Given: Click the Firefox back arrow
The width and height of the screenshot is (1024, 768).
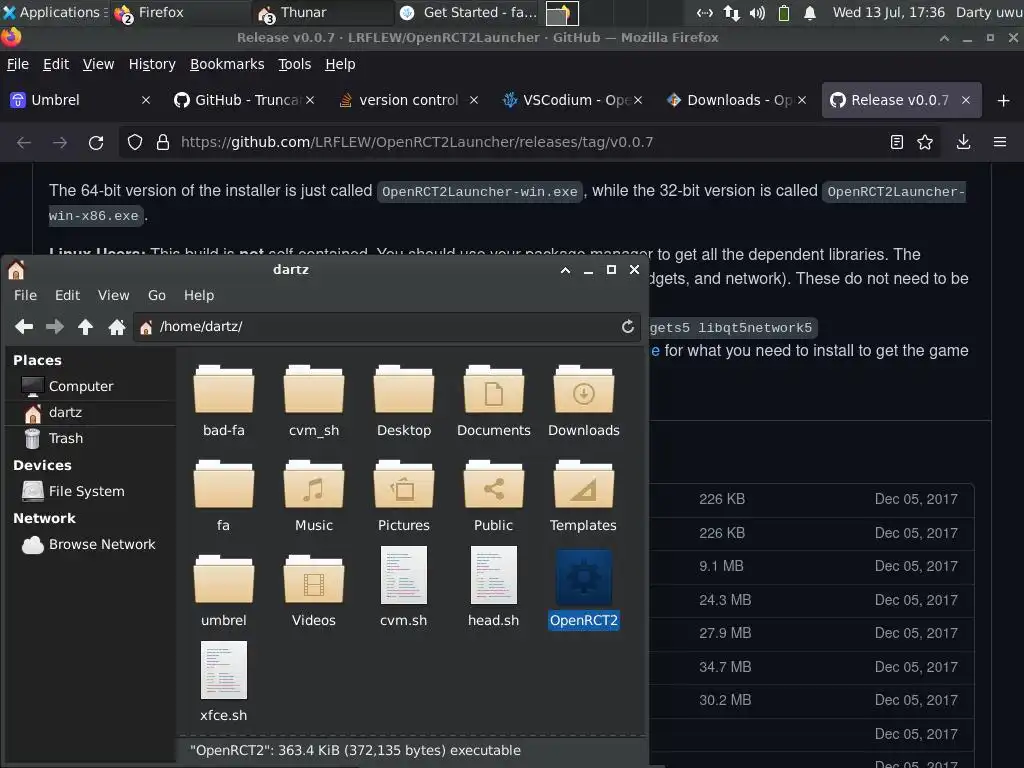Looking at the screenshot, I should point(24,142).
